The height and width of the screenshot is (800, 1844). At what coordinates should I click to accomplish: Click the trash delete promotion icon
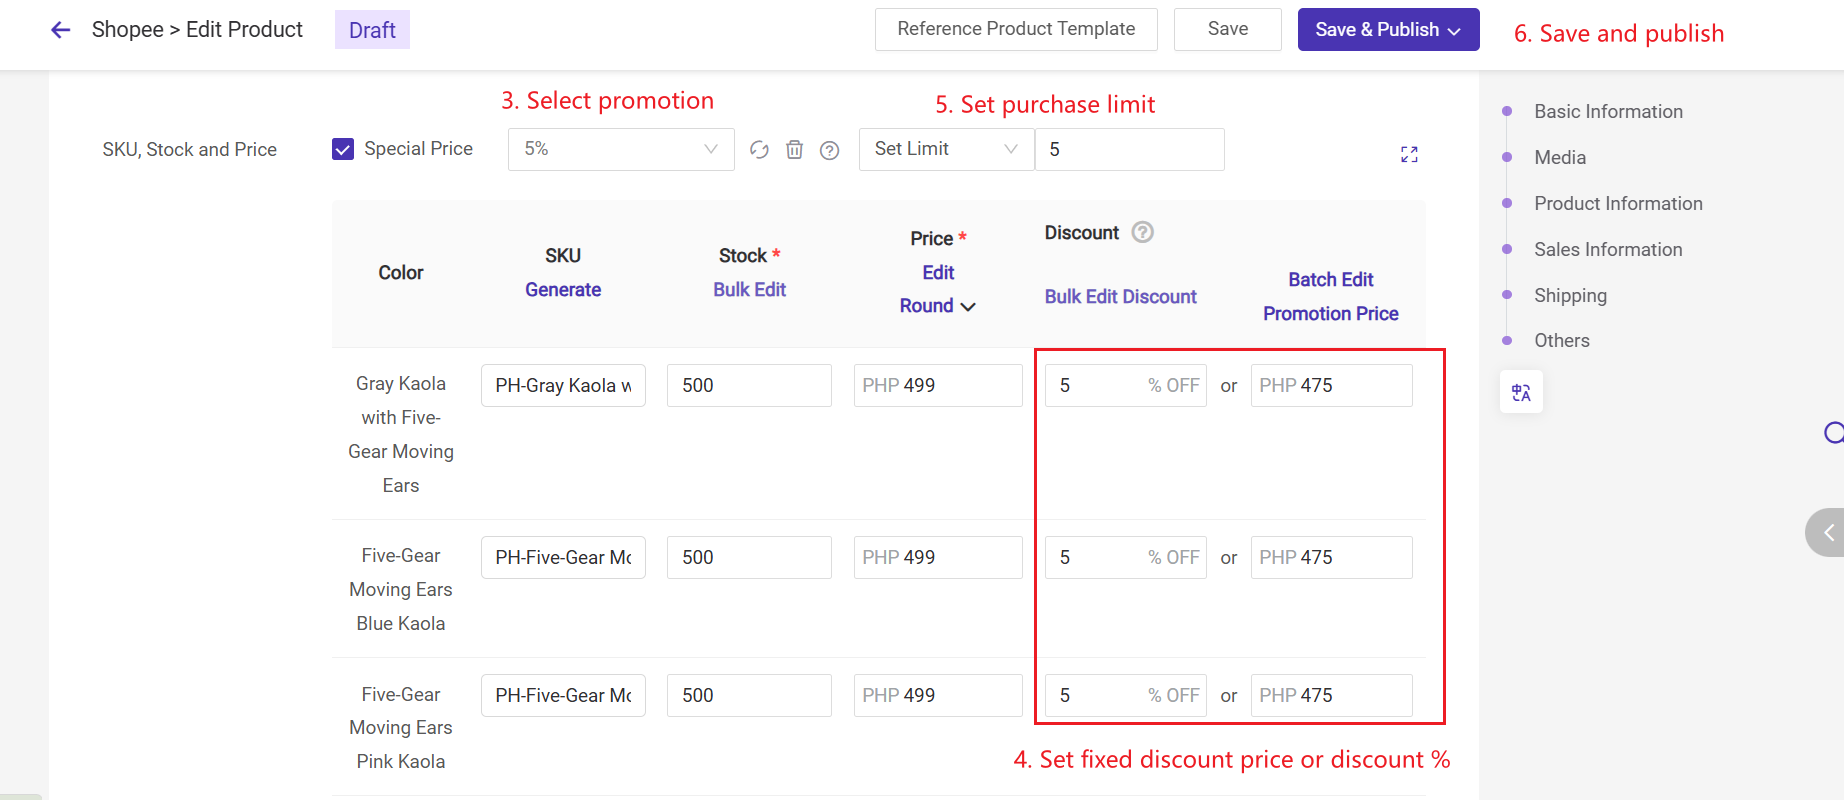click(794, 150)
